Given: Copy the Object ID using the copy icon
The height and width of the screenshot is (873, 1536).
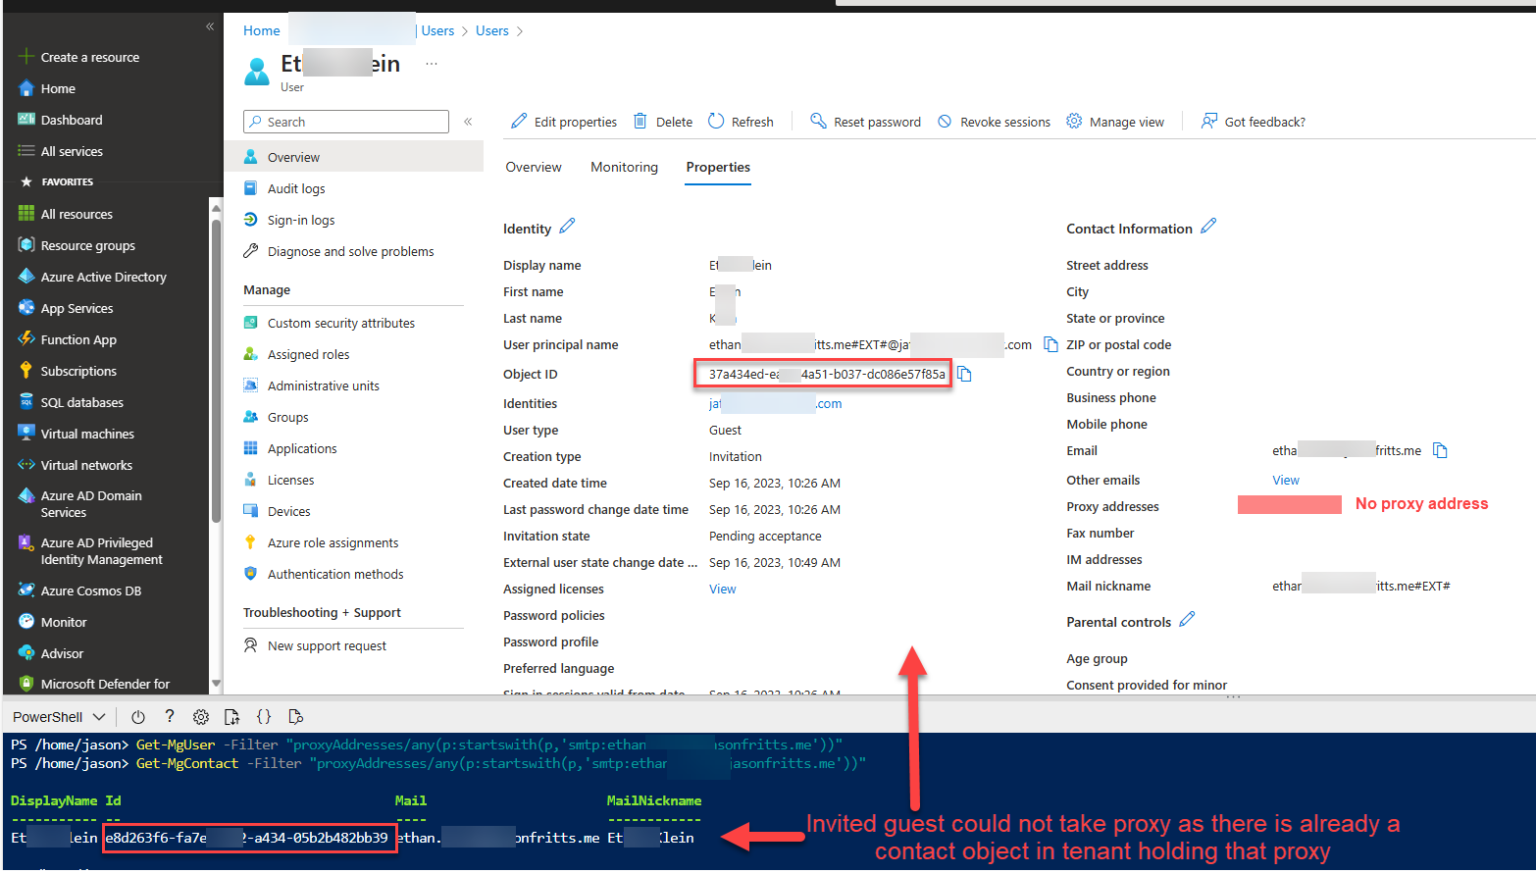Looking at the screenshot, I should [963, 373].
